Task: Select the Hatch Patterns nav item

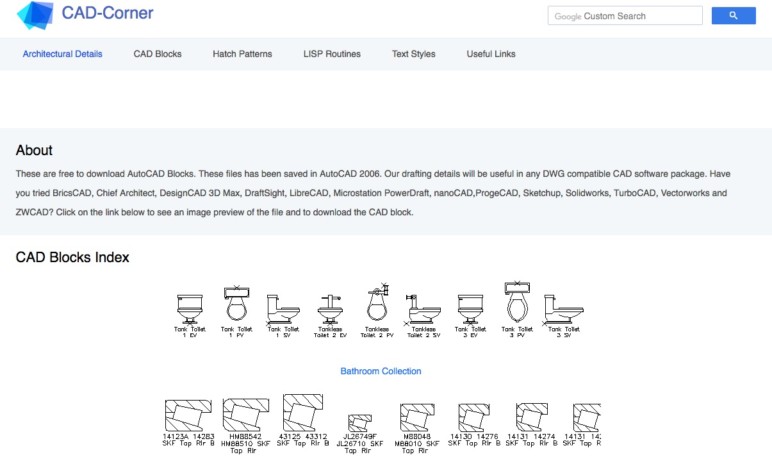Action: (242, 54)
